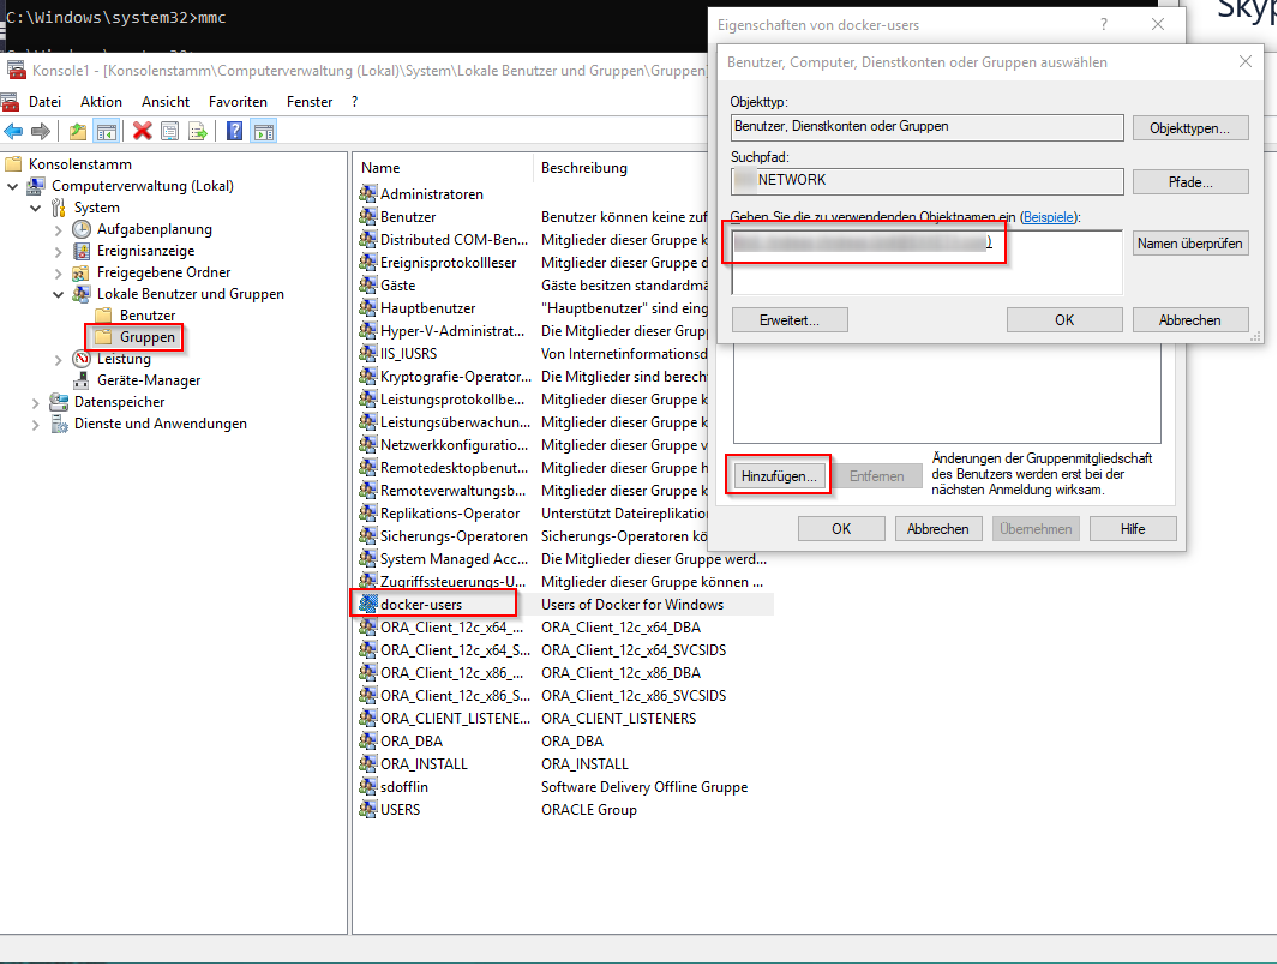Viewport: 1277px width, 964px height.
Task: Open the Beispiele help link
Action: pos(1049,217)
